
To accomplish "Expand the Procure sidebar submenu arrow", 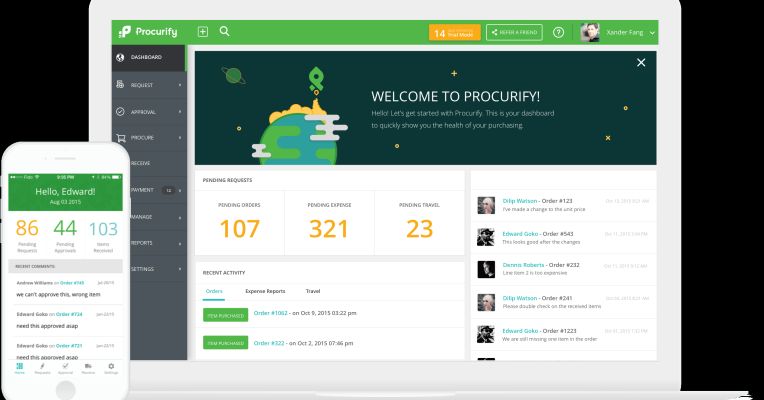I will pos(180,138).
